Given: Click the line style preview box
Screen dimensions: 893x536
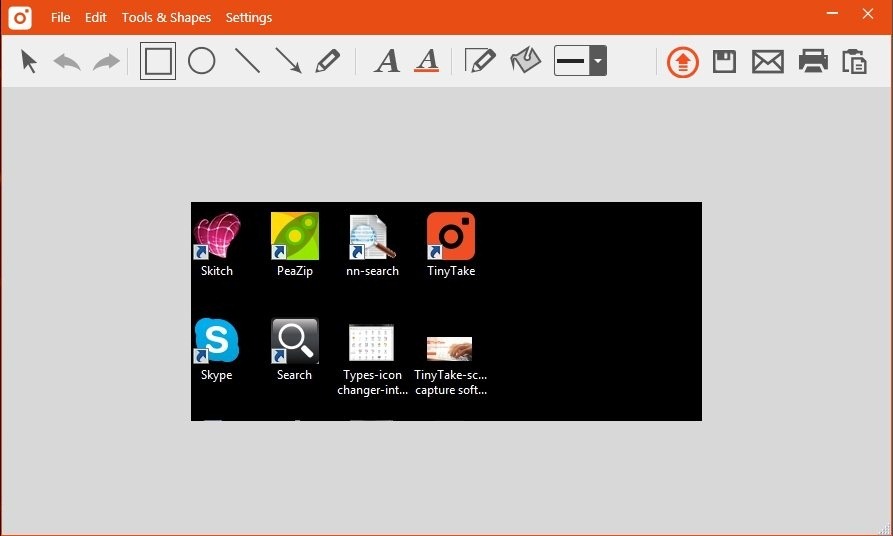Looking at the screenshot, I should (571, 60).
